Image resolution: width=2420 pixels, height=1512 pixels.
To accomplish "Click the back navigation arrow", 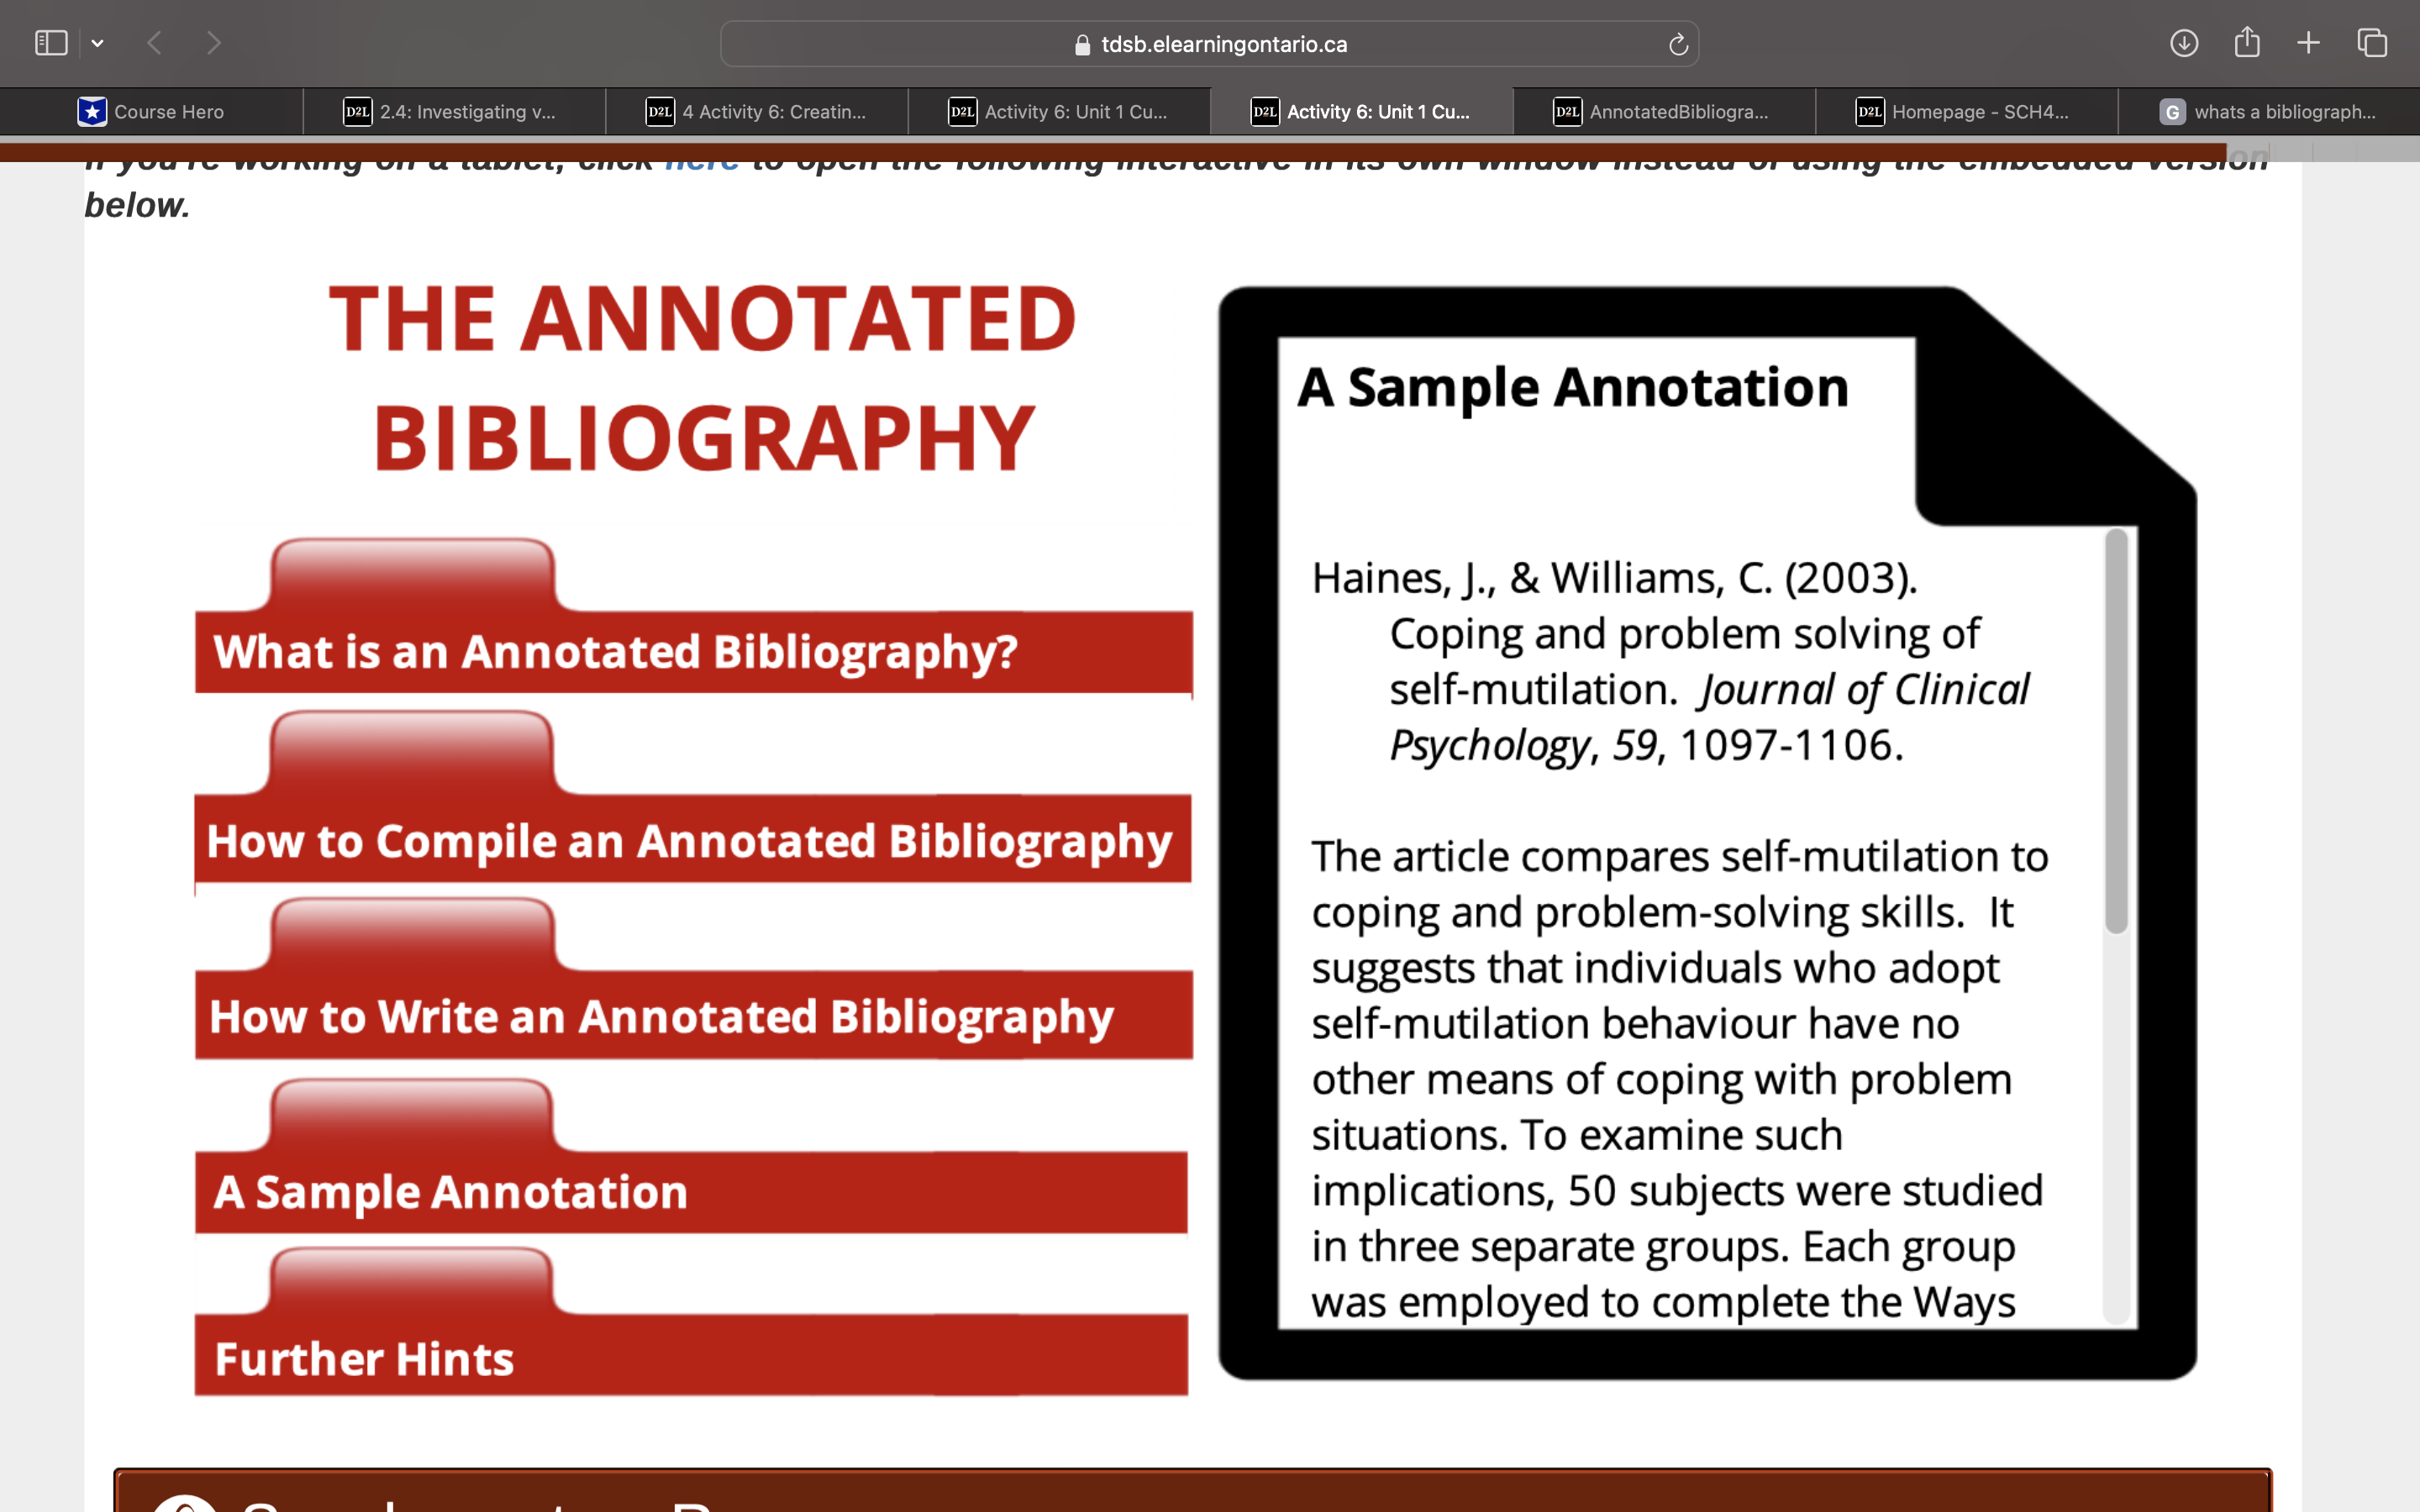I will pyautogui.click(x=154, y=43).
